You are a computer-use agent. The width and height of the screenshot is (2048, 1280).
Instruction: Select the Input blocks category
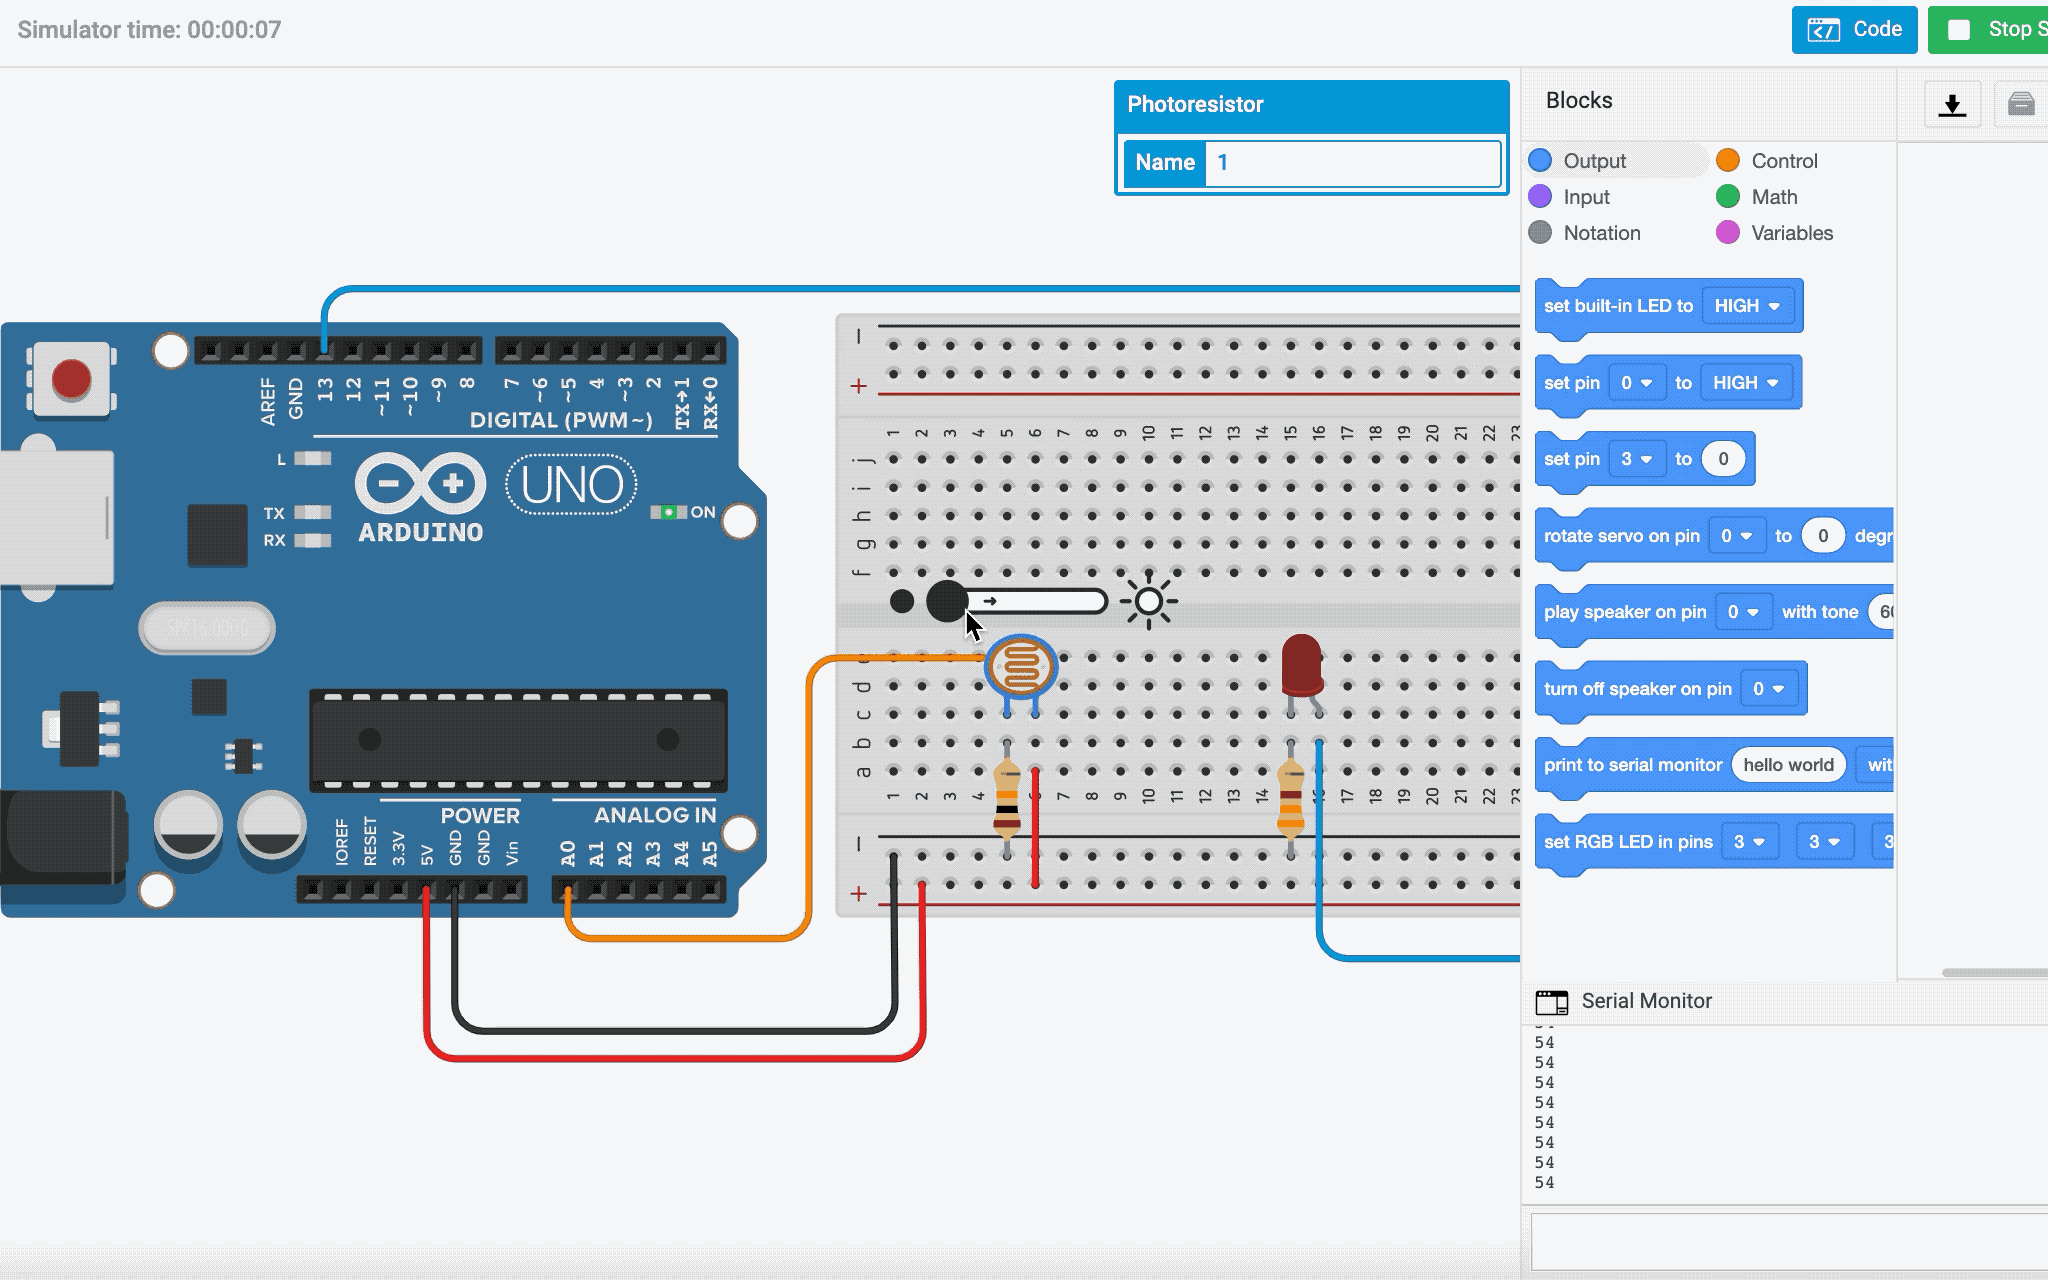tap(1585, 197)
